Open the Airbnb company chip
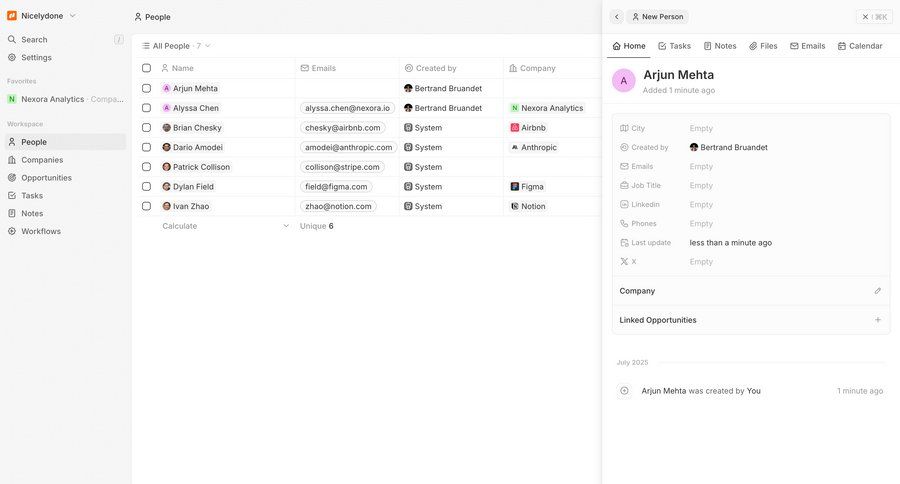 528,127
